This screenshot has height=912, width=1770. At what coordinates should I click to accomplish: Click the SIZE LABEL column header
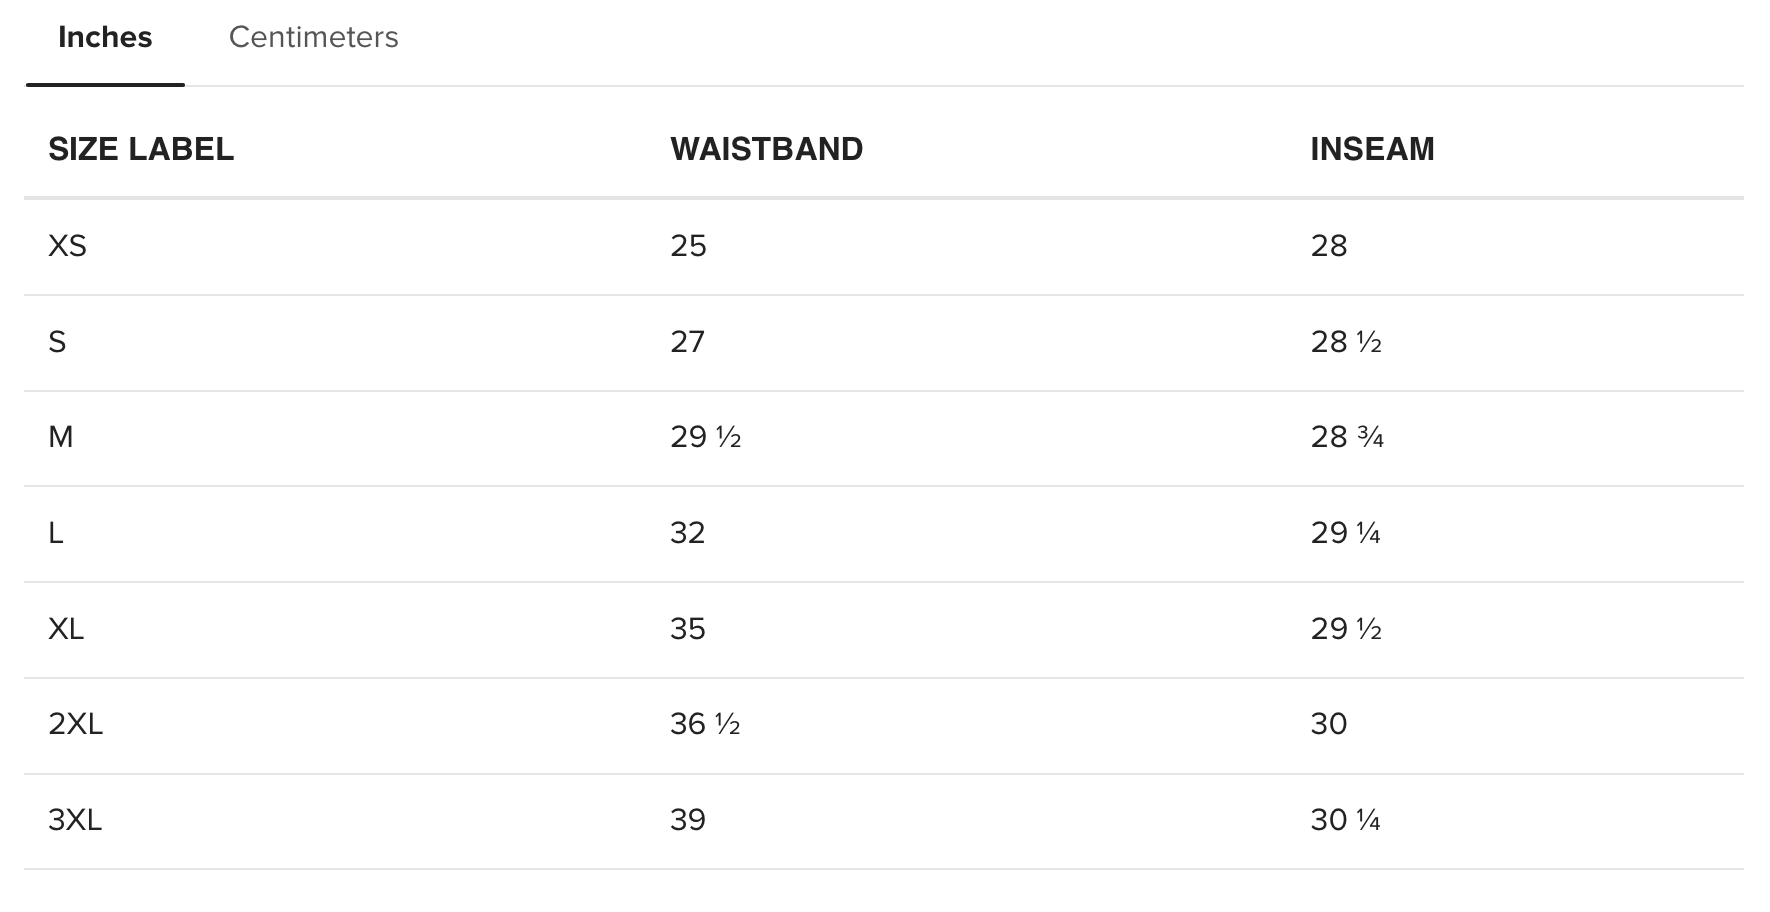click(x=141, y=149)
